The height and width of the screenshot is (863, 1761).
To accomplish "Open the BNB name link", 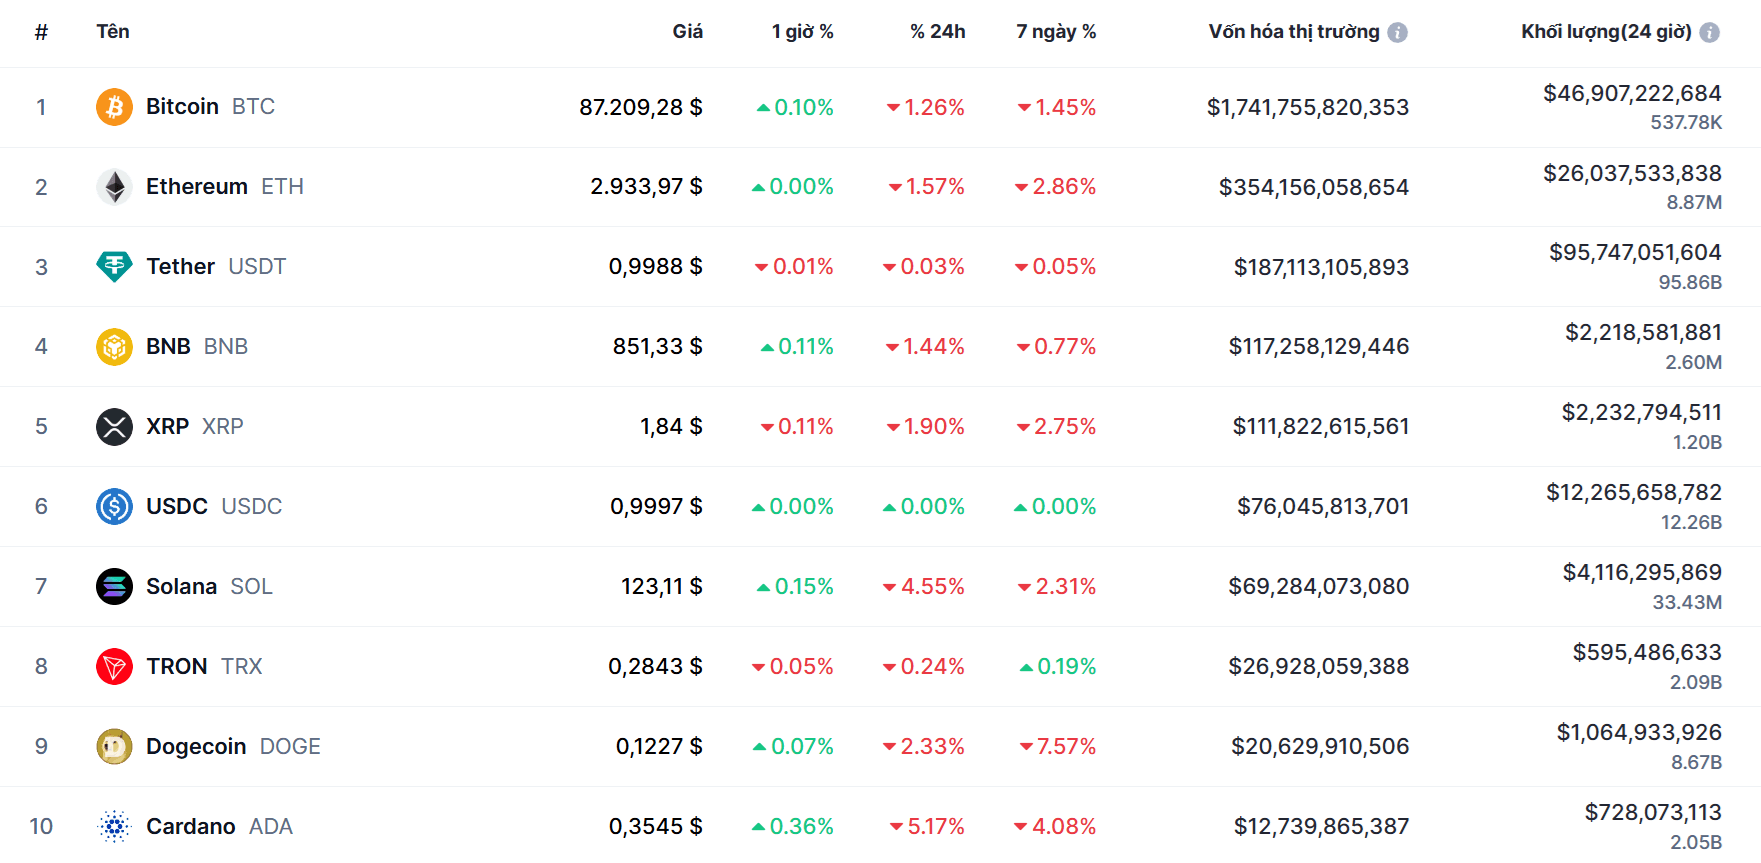I will point(168,347).
